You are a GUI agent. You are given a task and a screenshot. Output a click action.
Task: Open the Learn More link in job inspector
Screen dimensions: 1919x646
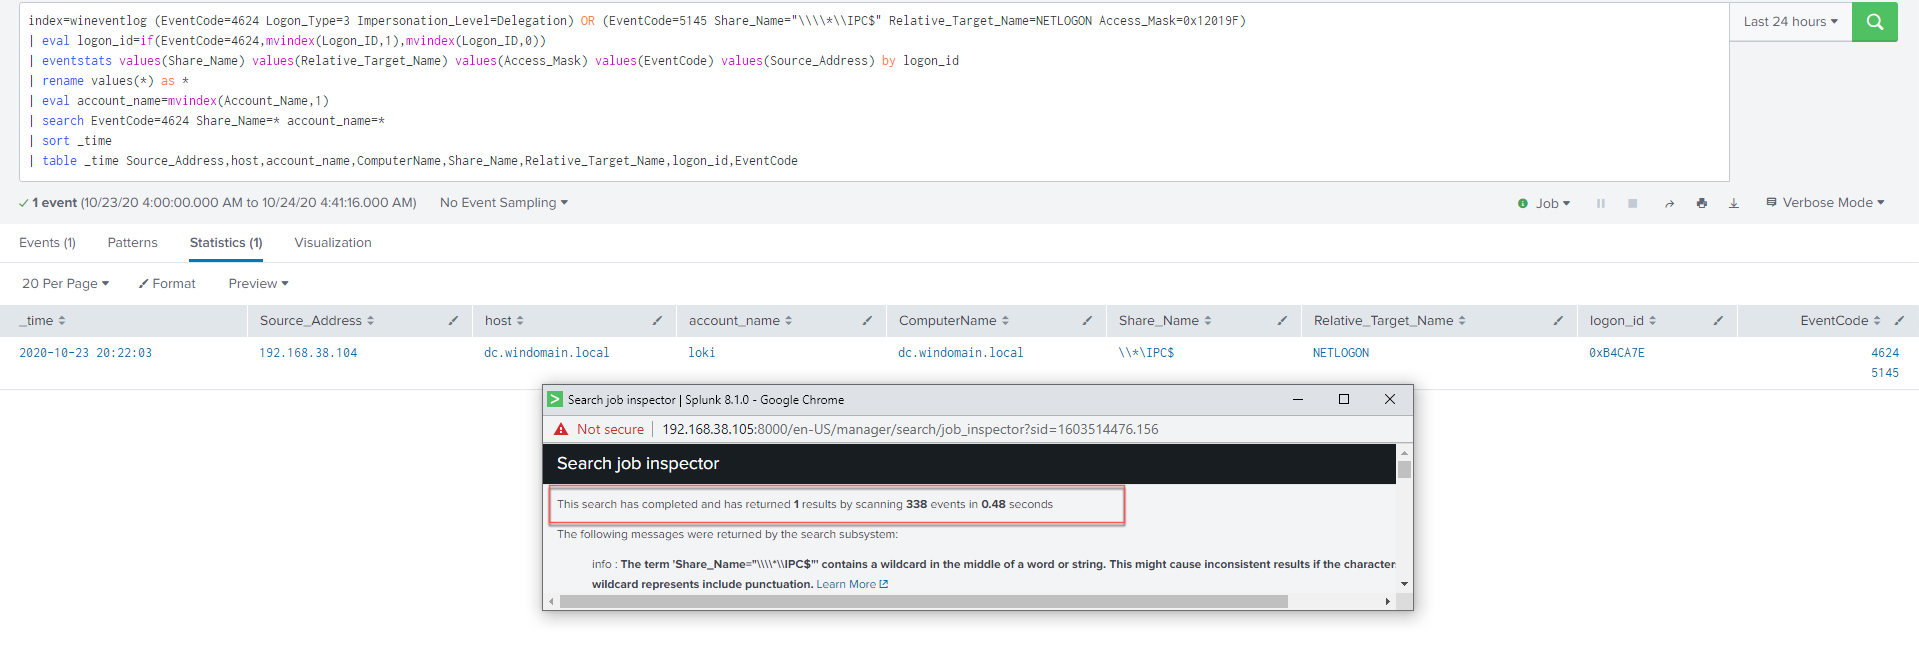point(852,584)
